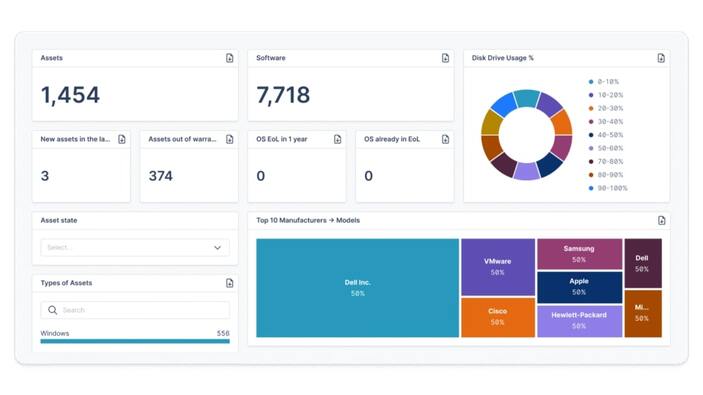Click the Types of Assets export icon
The width and height of the screenshot is (703, 395).
click(230, 283)
